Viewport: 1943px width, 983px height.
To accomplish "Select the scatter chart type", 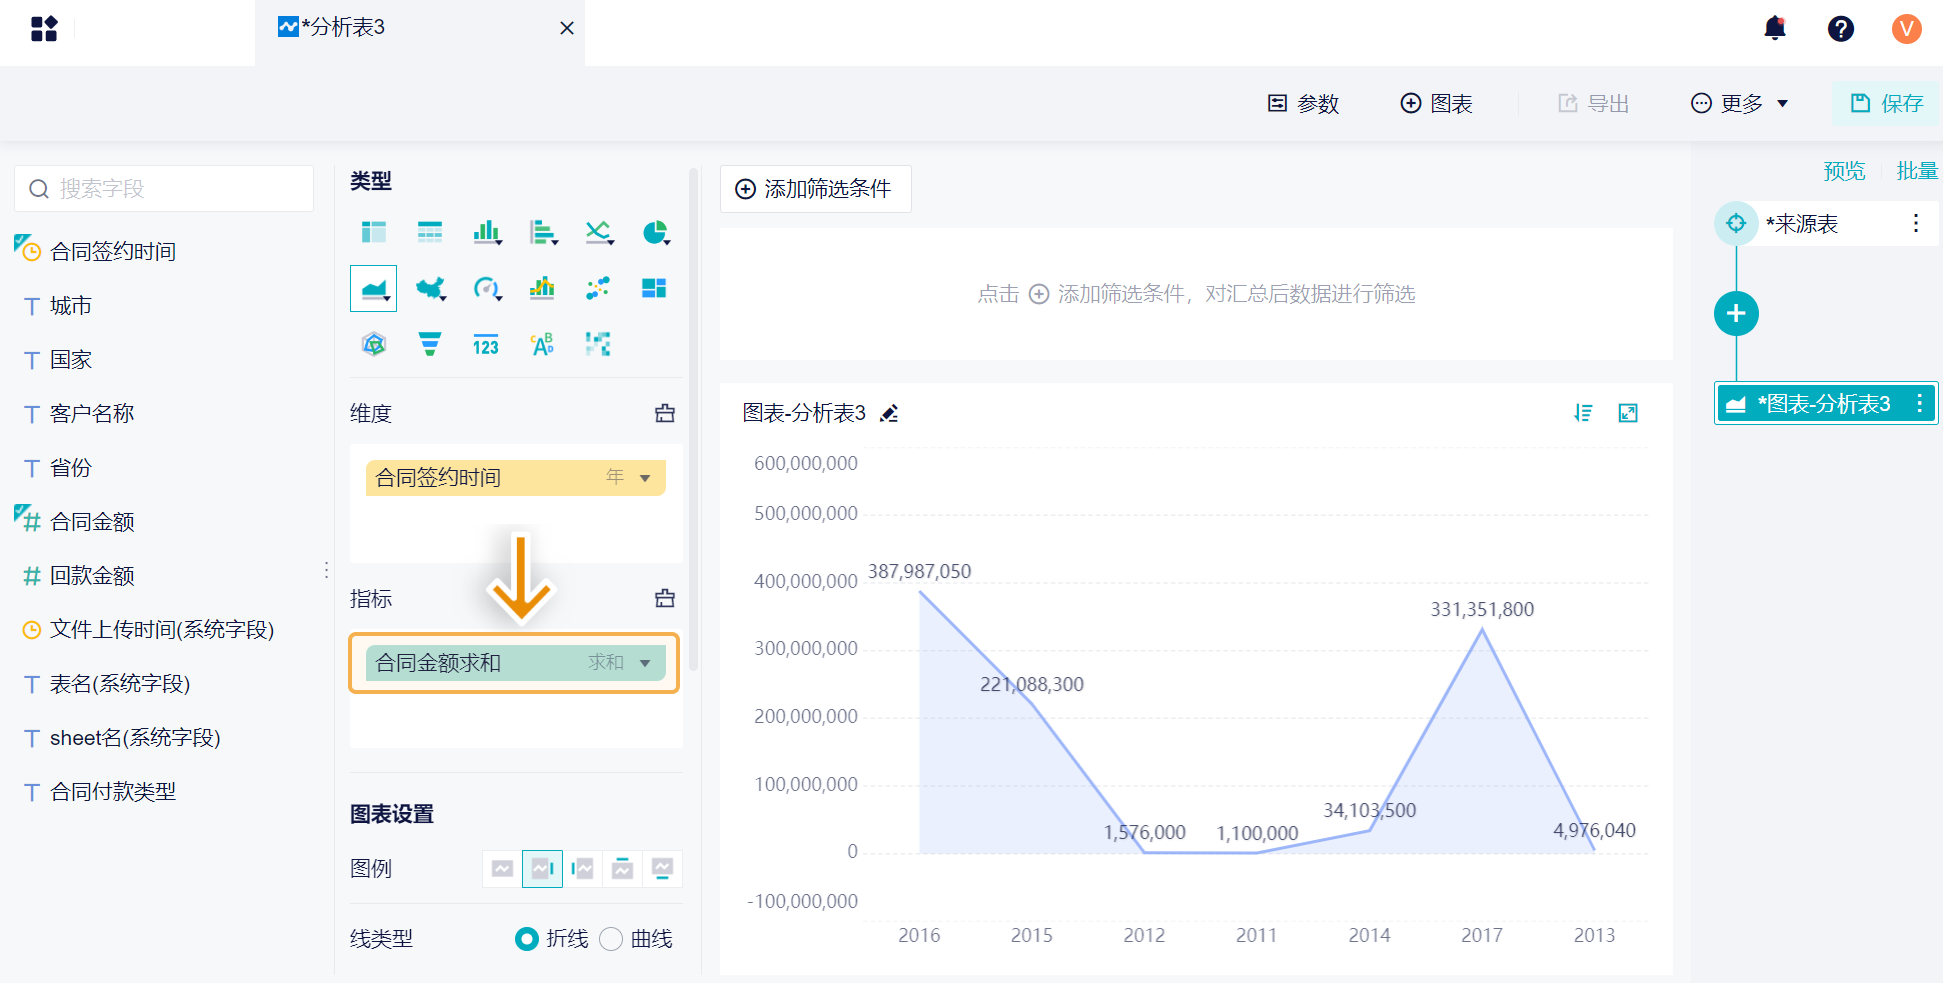I will [x=598, y=289].
